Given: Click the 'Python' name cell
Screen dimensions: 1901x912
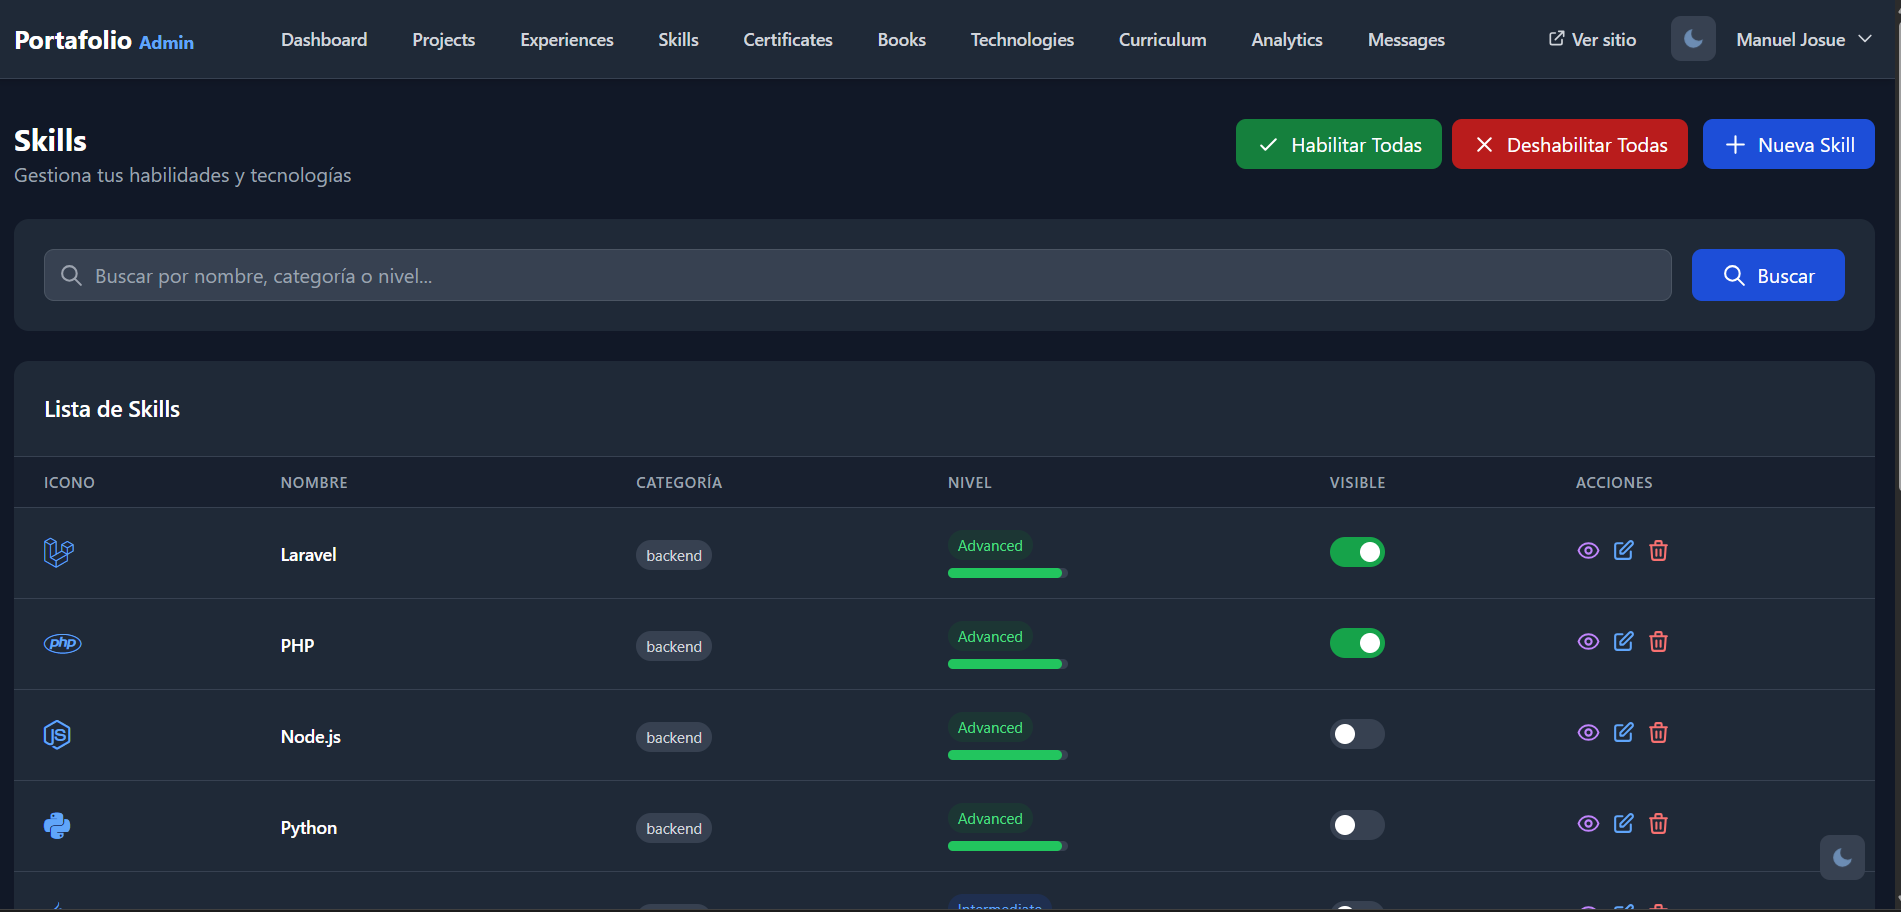Looking at the screenshot, I should pos(308,827).
